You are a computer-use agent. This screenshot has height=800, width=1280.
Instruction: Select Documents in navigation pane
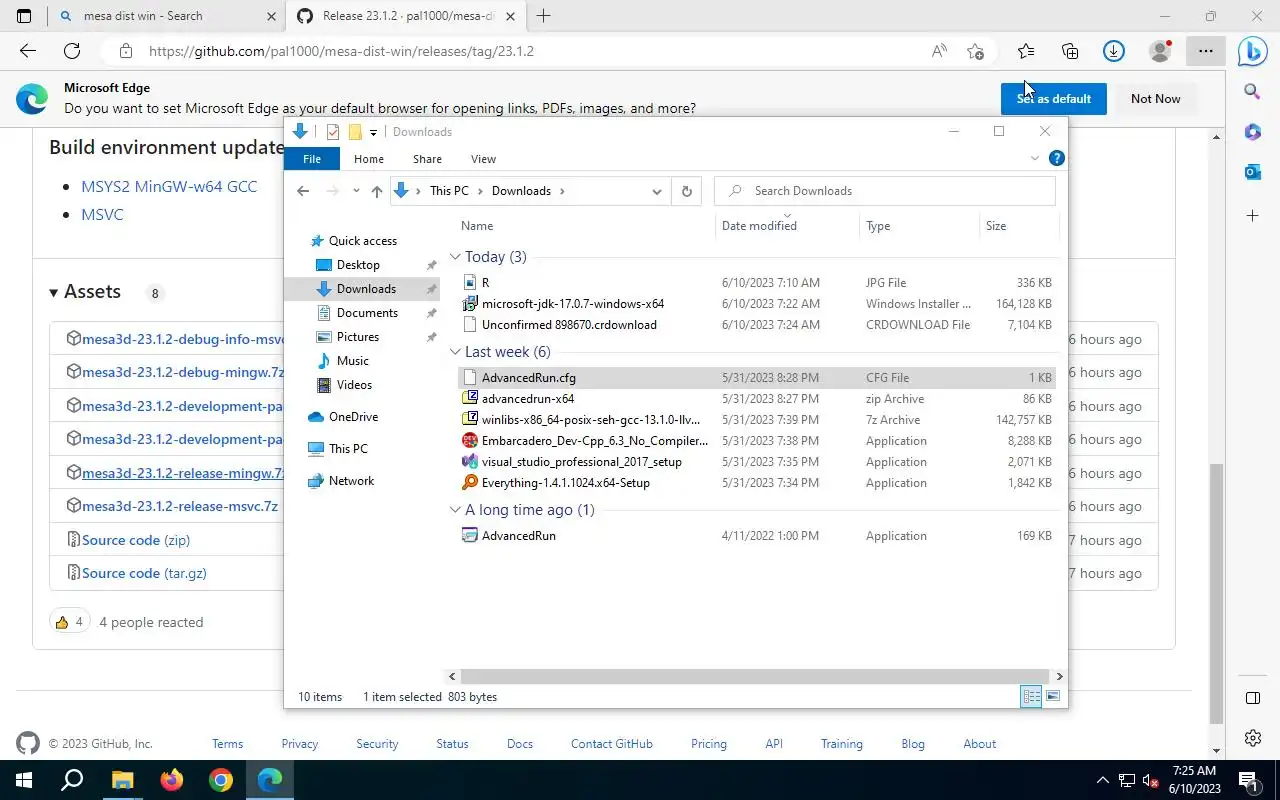pyautogui.click(x=367, y=313)
